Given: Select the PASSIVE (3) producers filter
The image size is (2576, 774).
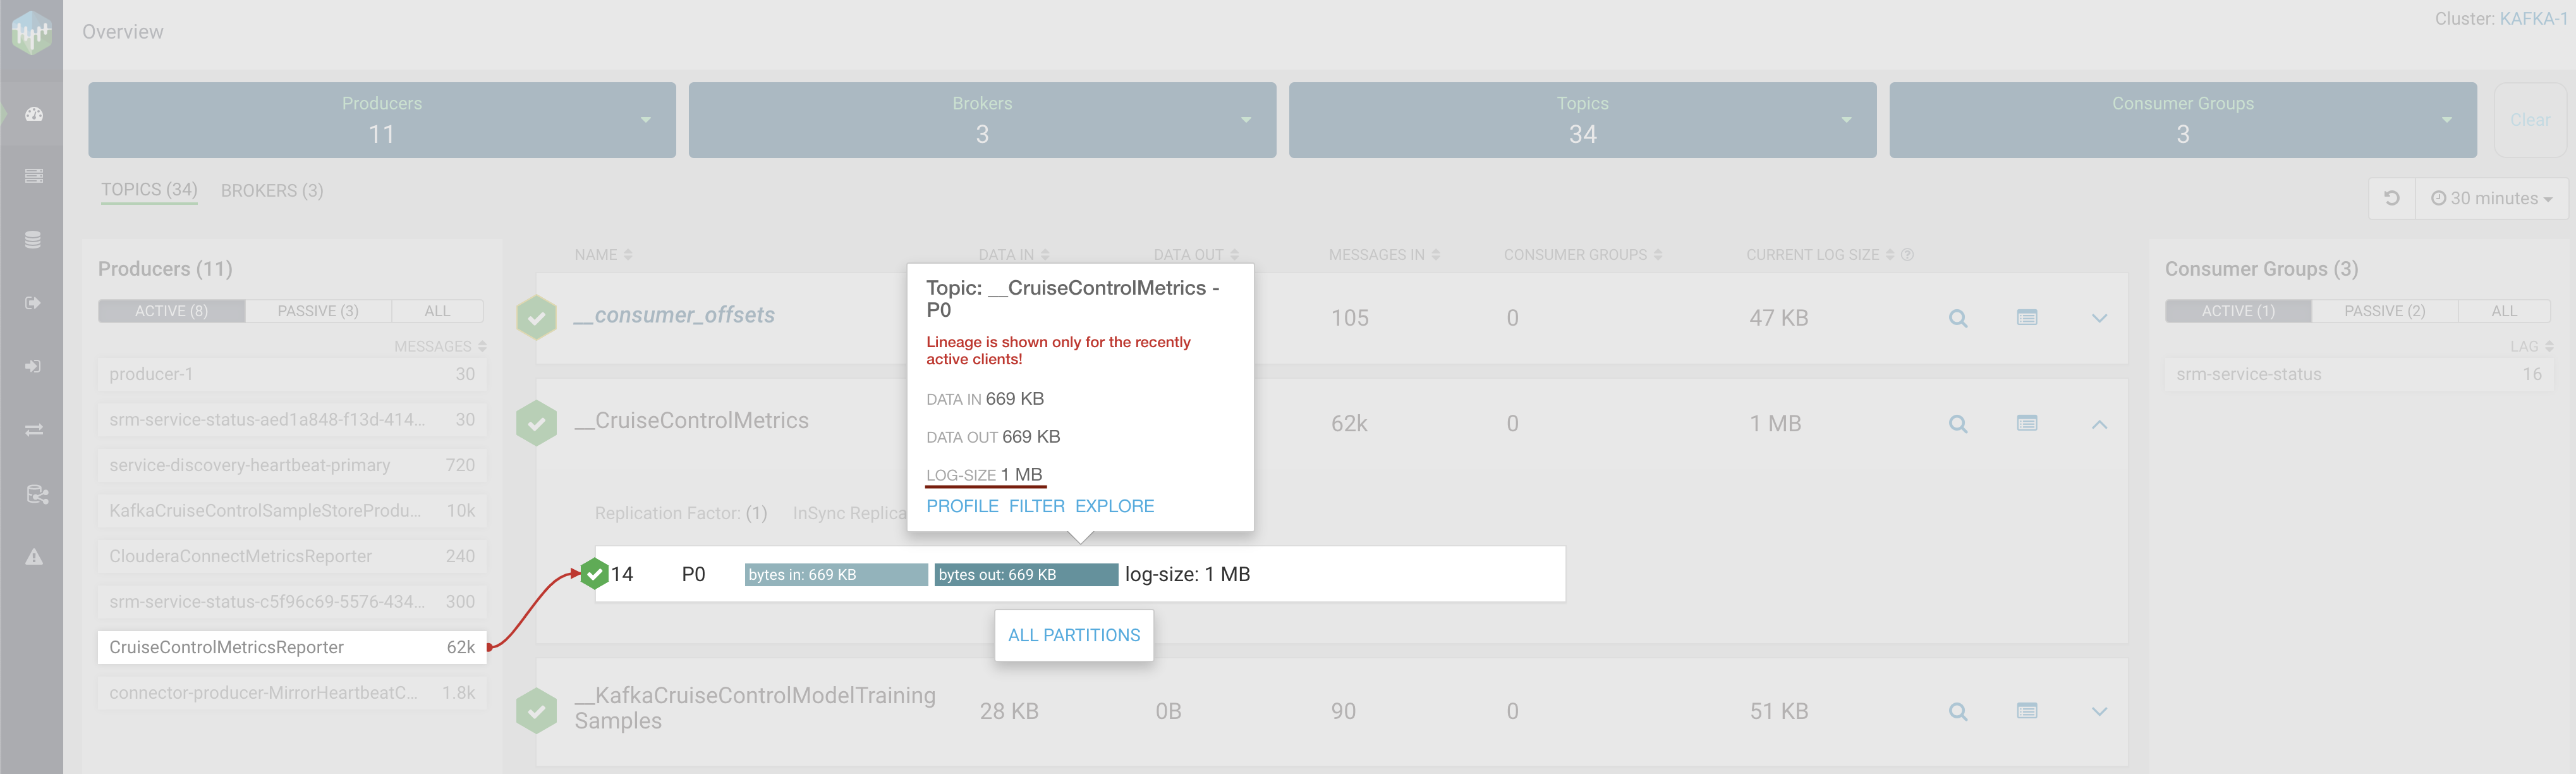Looking at the screenshot, I should pyautogui.click(x=318, y=311).
